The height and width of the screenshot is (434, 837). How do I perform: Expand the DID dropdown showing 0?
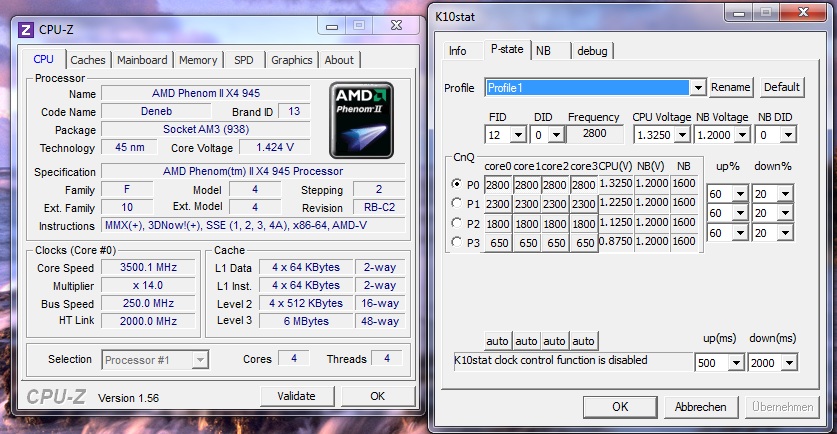(x=556, y=135)
